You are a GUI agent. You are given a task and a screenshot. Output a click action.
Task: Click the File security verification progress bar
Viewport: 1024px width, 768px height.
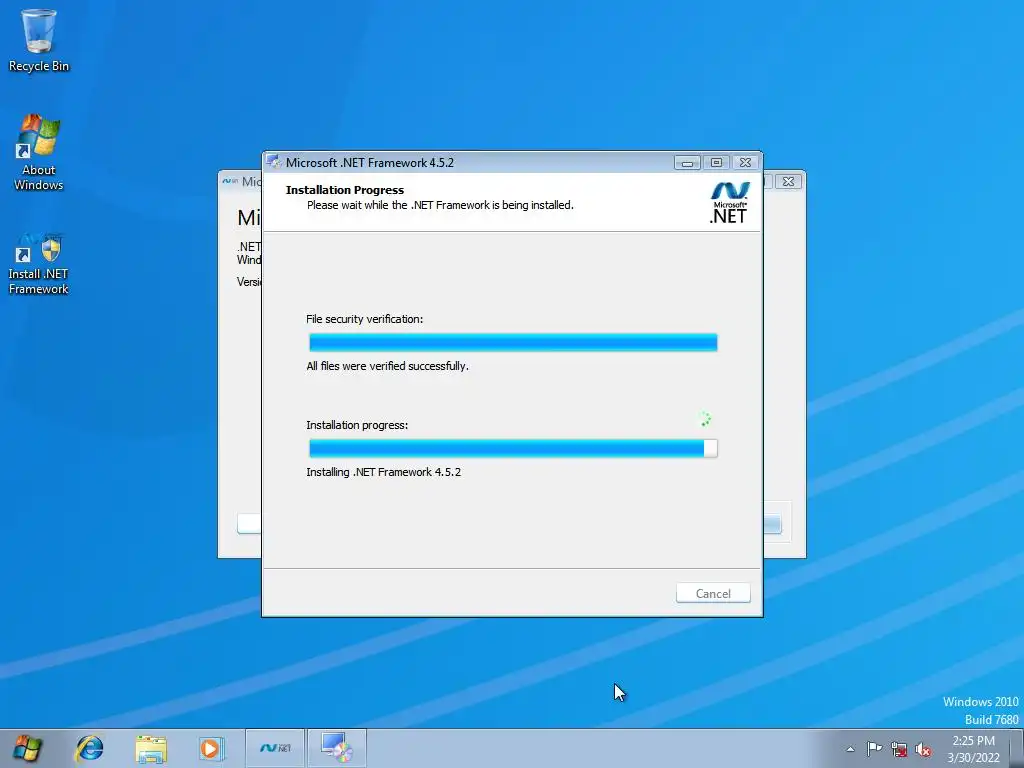(513, 342)
